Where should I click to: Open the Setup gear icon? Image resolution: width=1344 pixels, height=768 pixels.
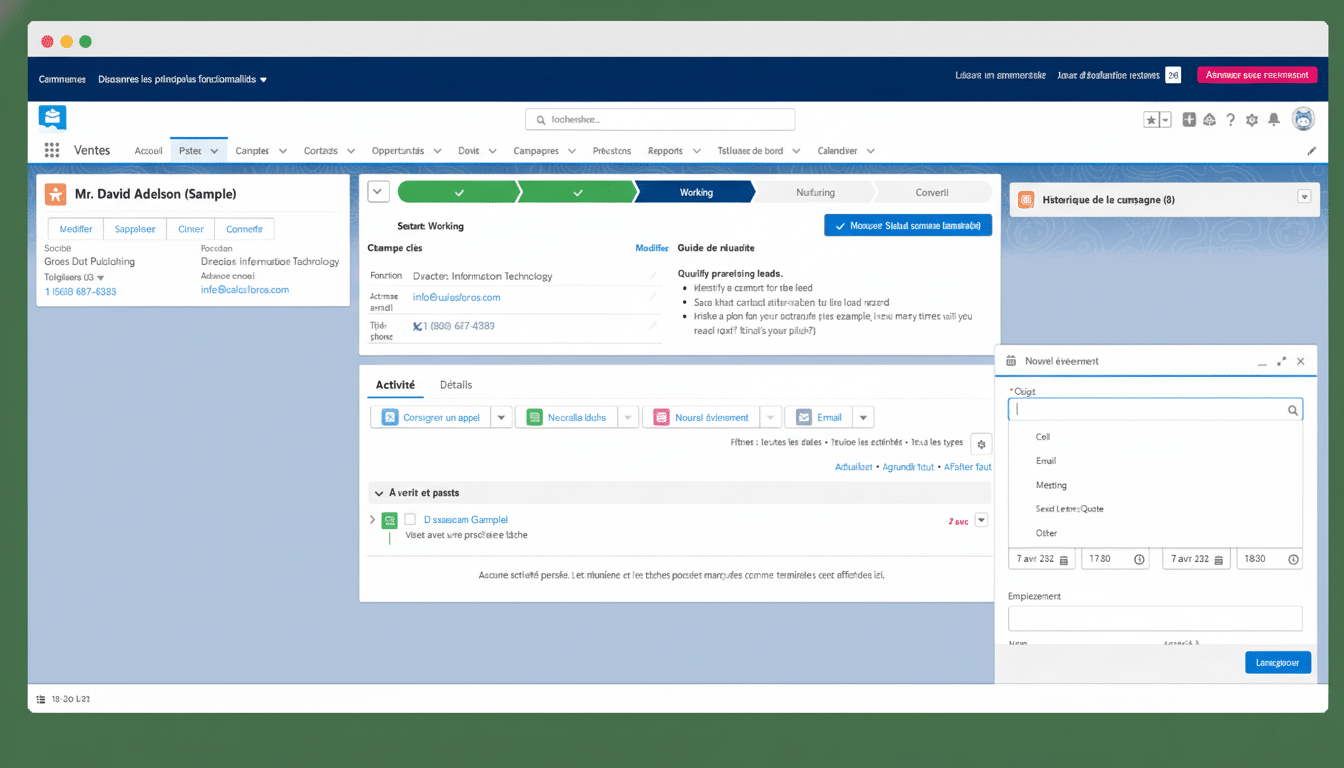click(x=1252, y=119)
